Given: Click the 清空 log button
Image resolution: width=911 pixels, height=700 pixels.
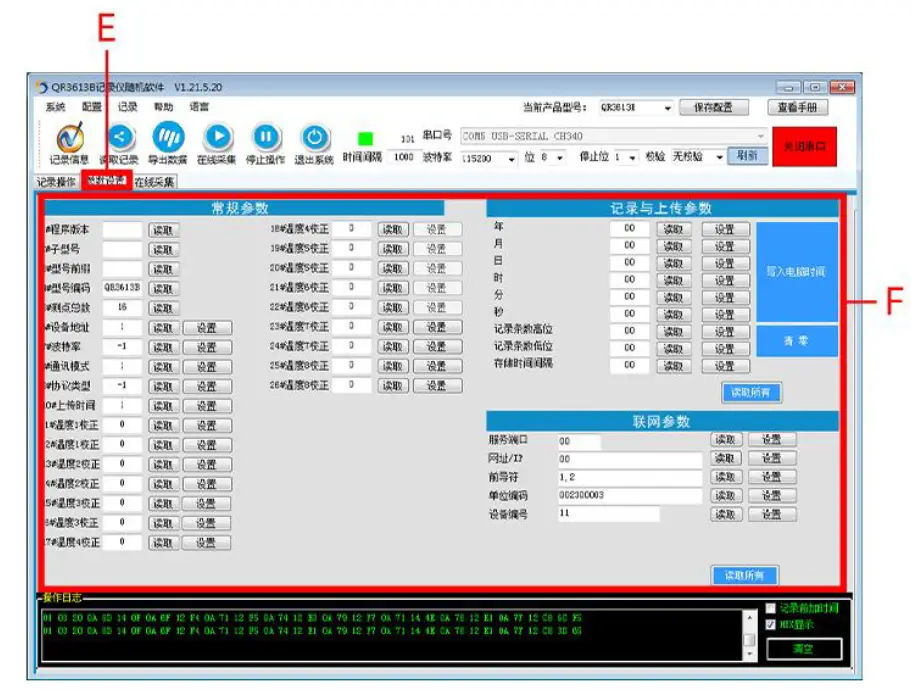Looking at the screenshot, I should [804, 649].
